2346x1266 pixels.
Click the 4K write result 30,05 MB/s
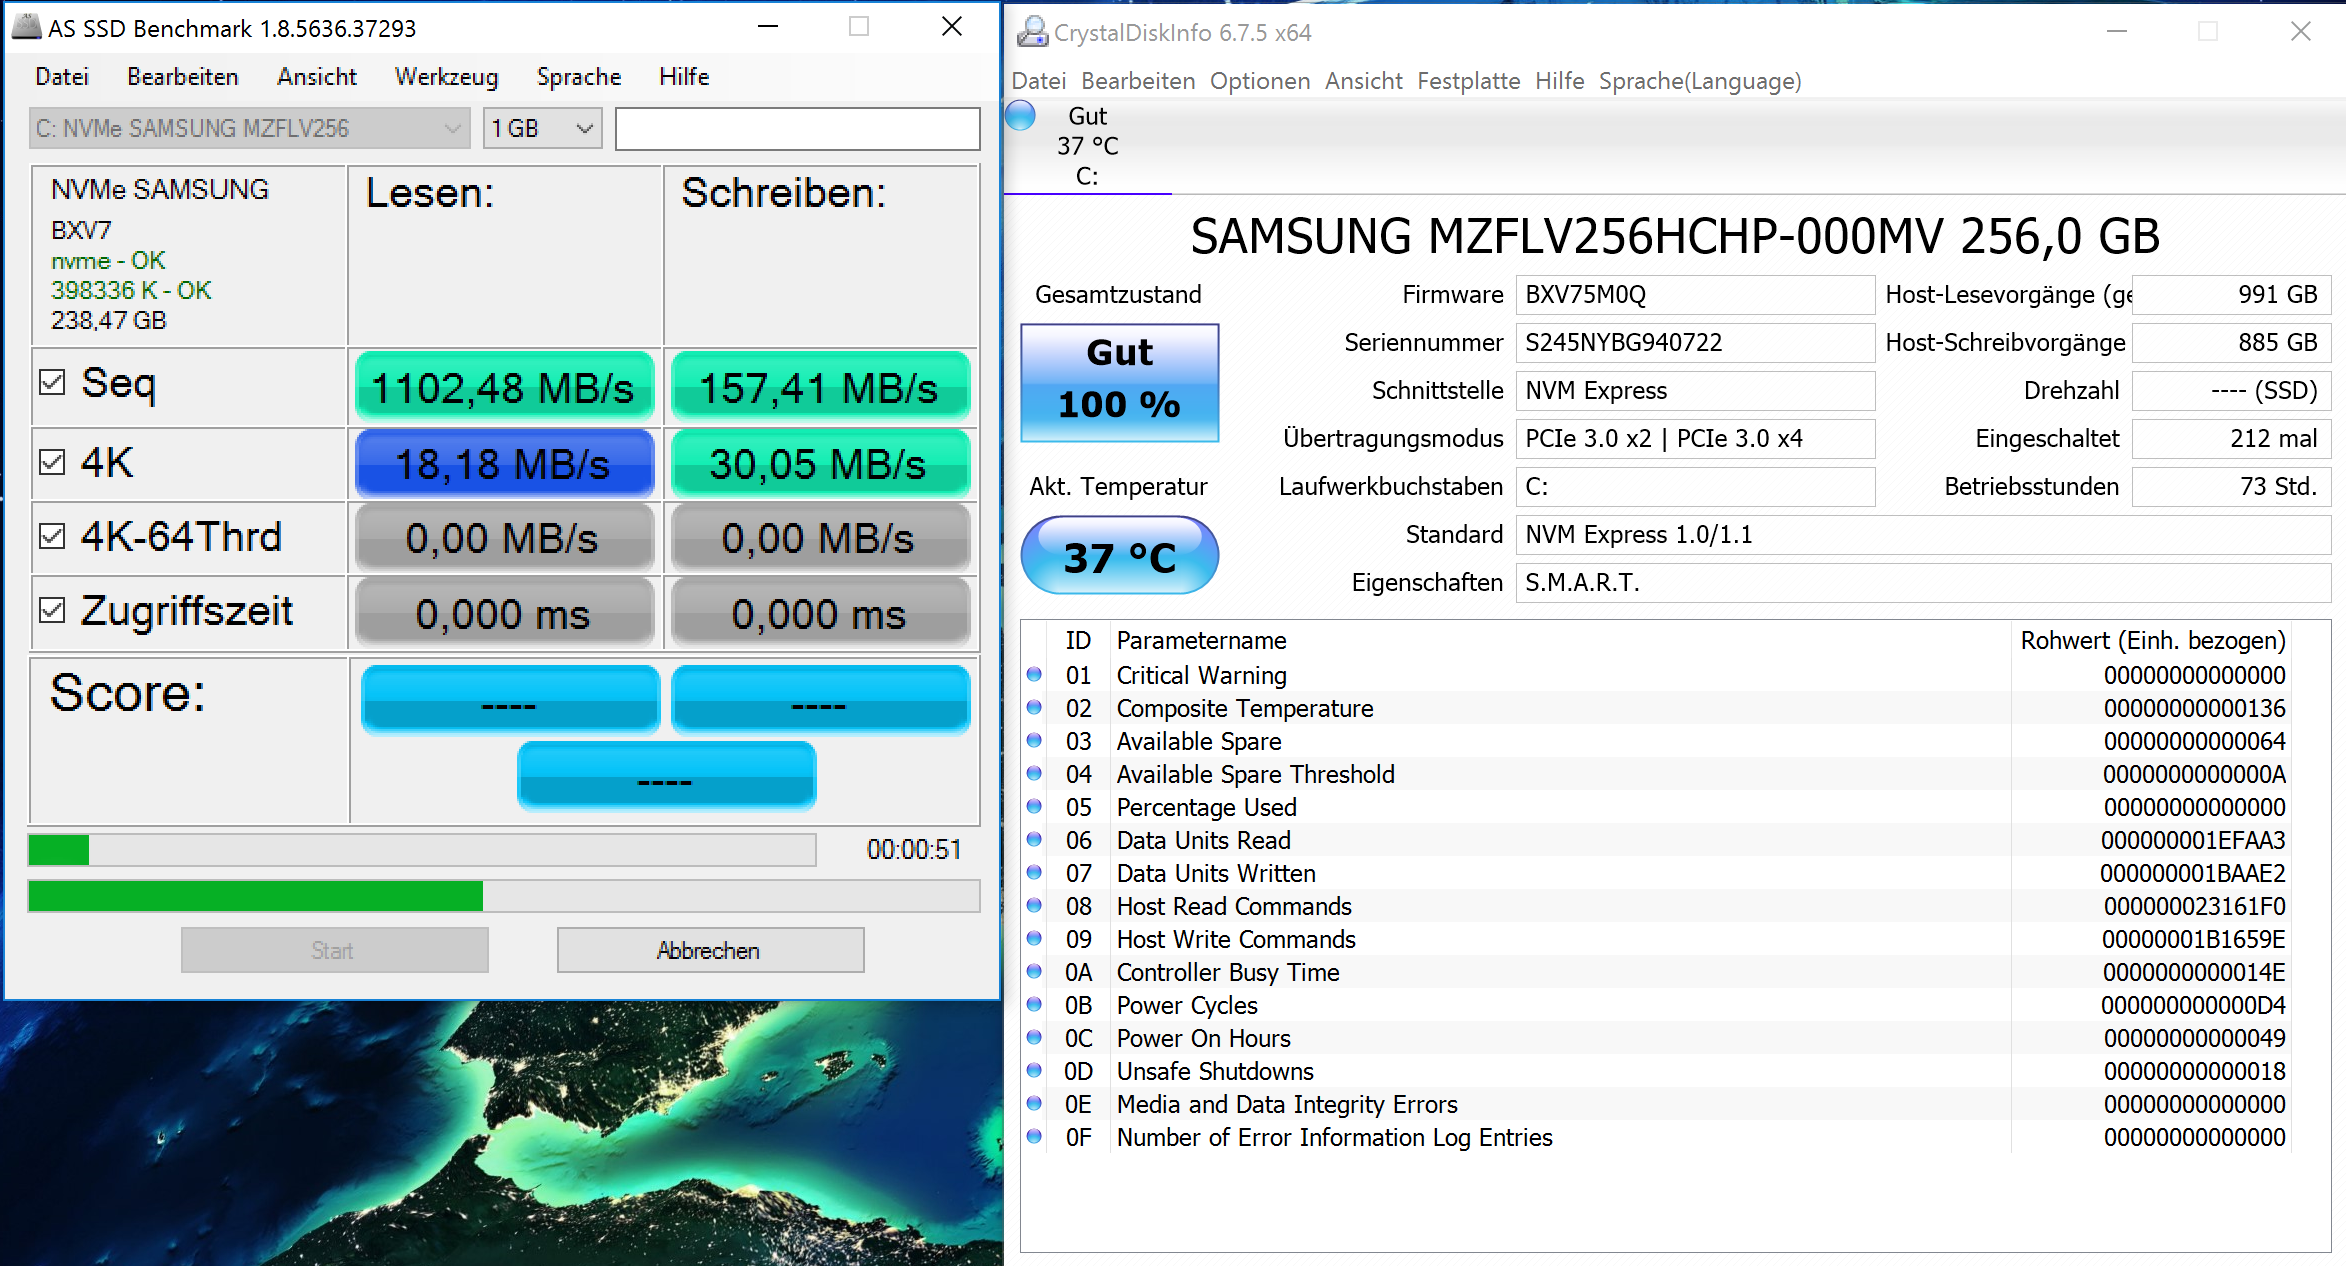(x=820, y=463)
